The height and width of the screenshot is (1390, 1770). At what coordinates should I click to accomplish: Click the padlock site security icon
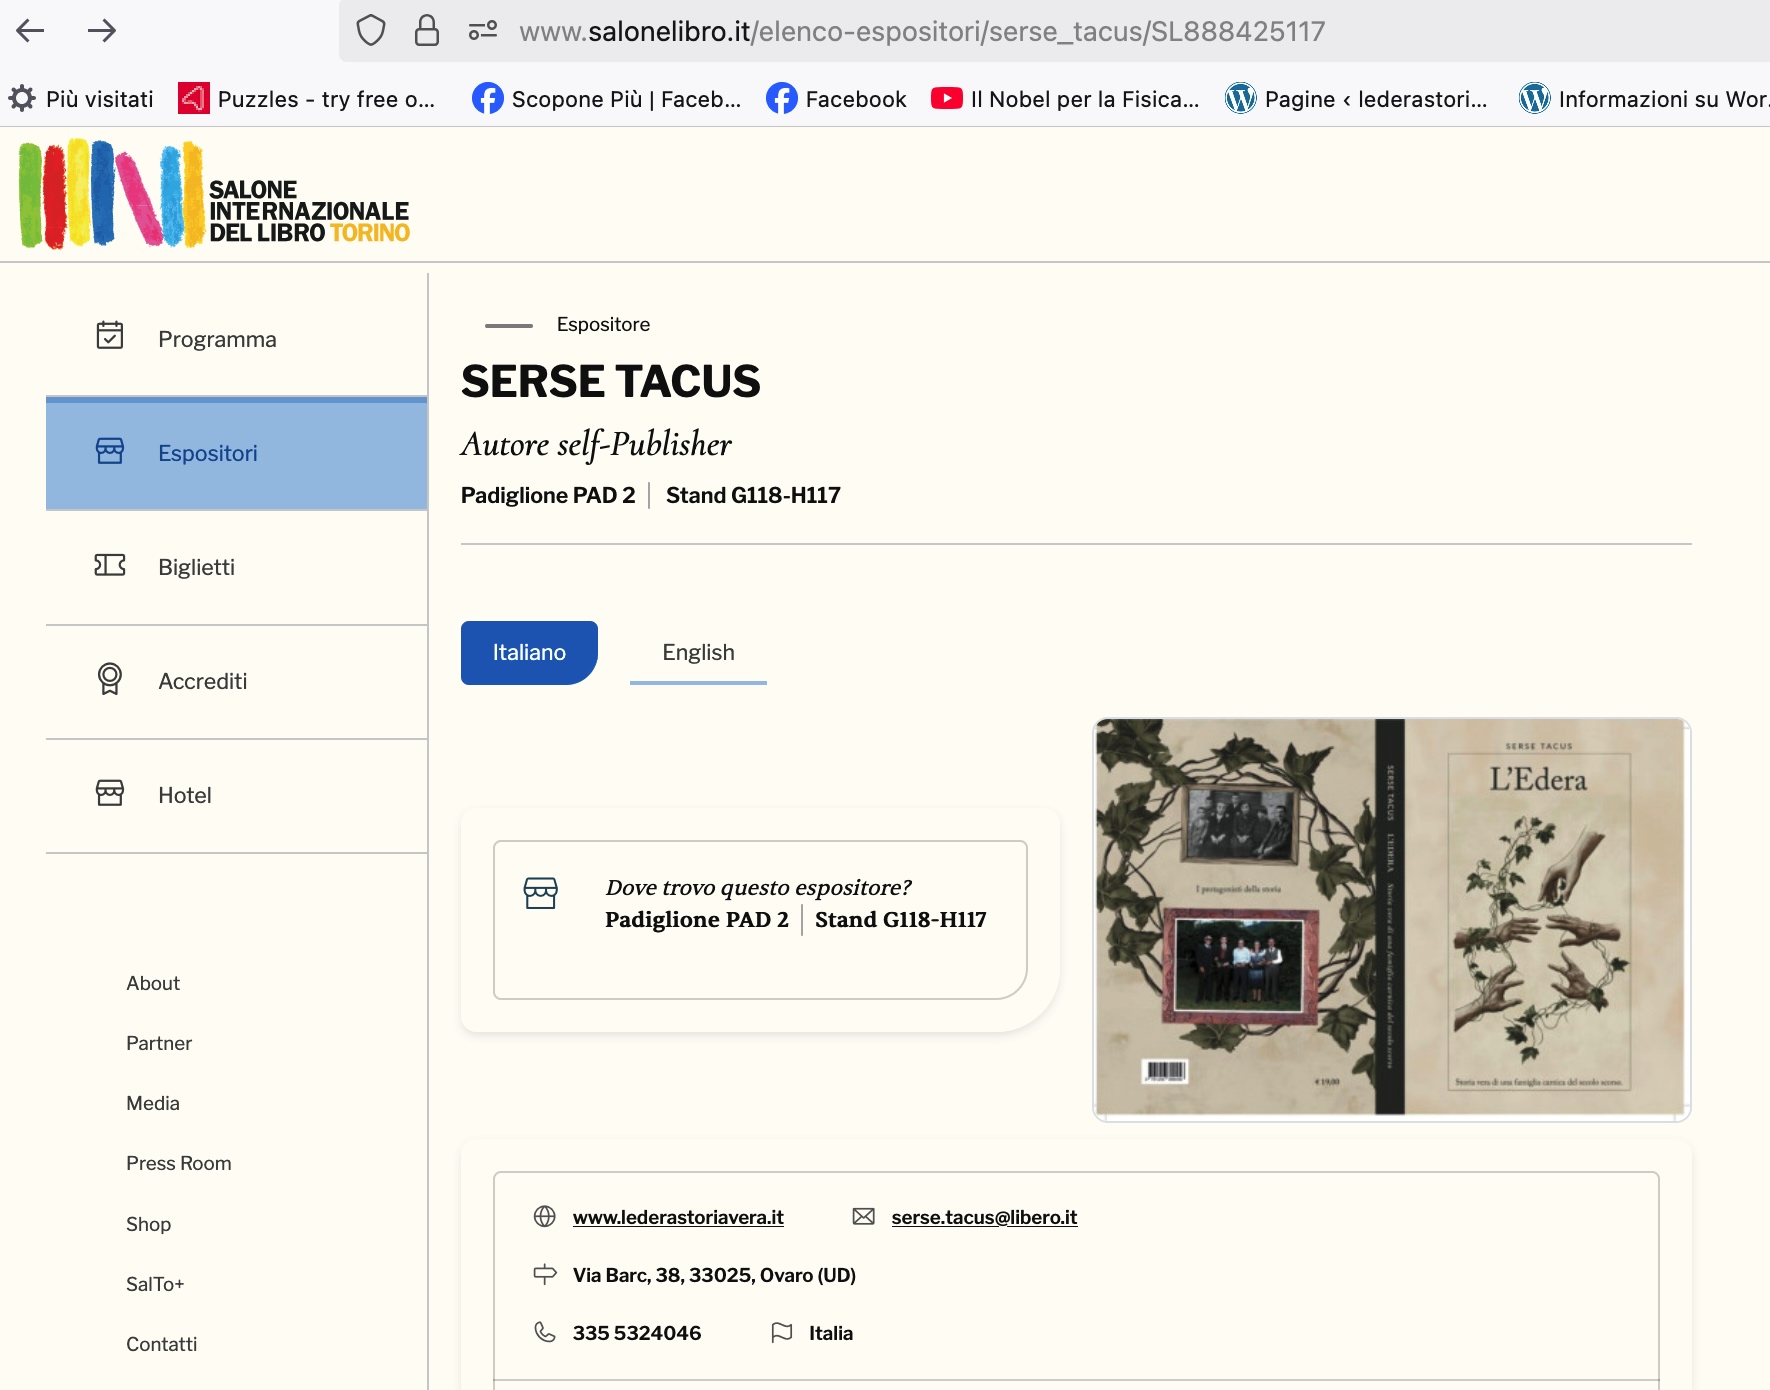point(427,31)
